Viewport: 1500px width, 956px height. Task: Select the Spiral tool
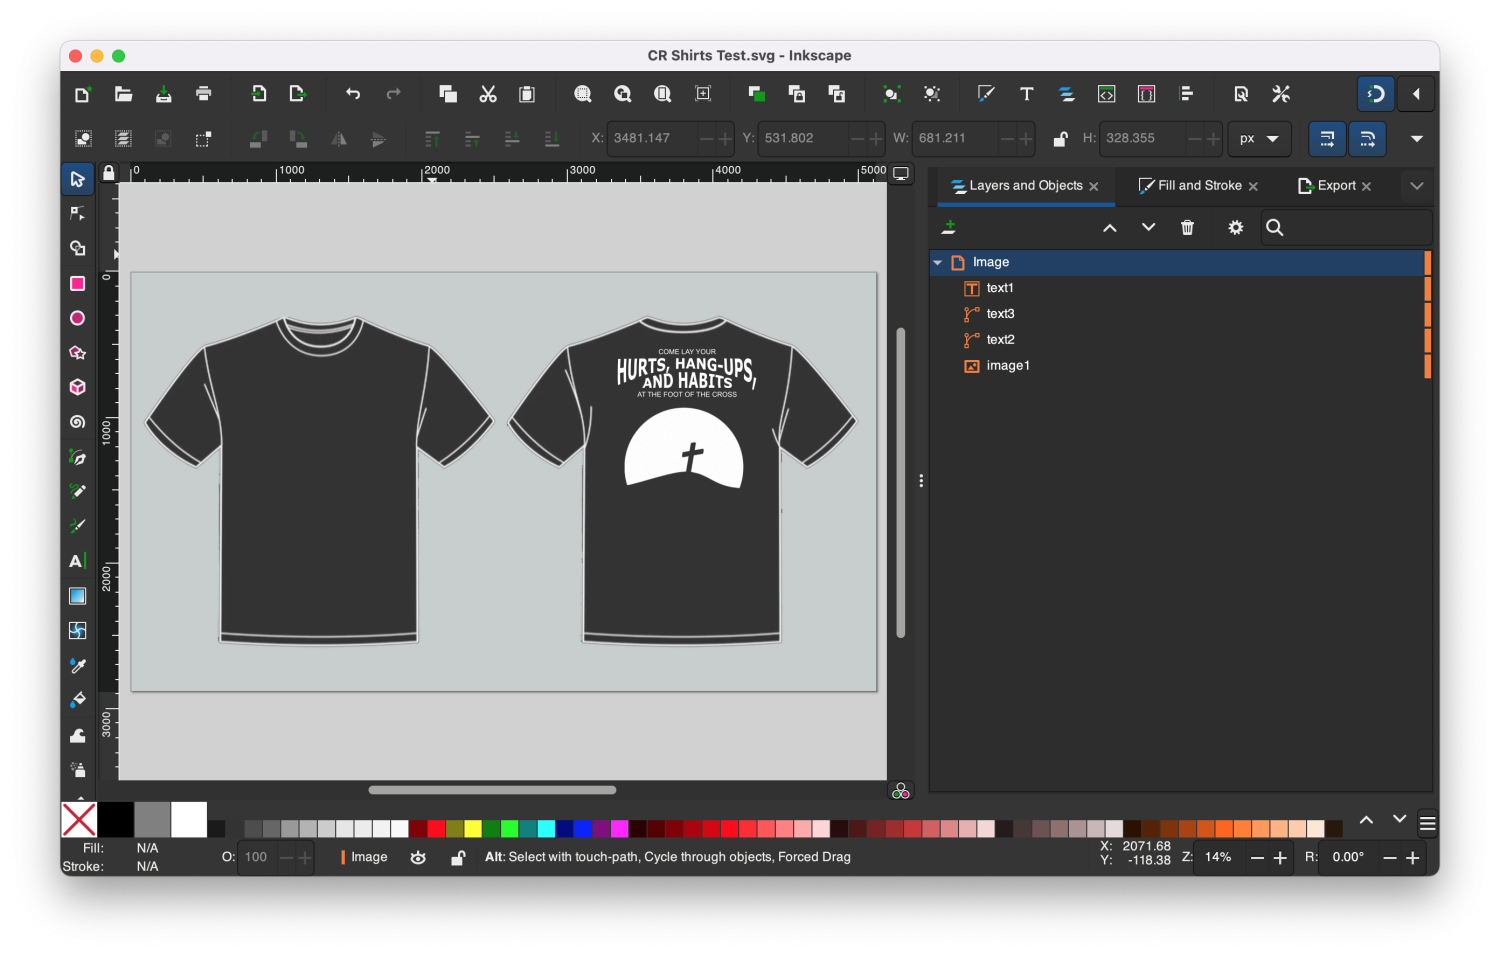pos(77,422)
